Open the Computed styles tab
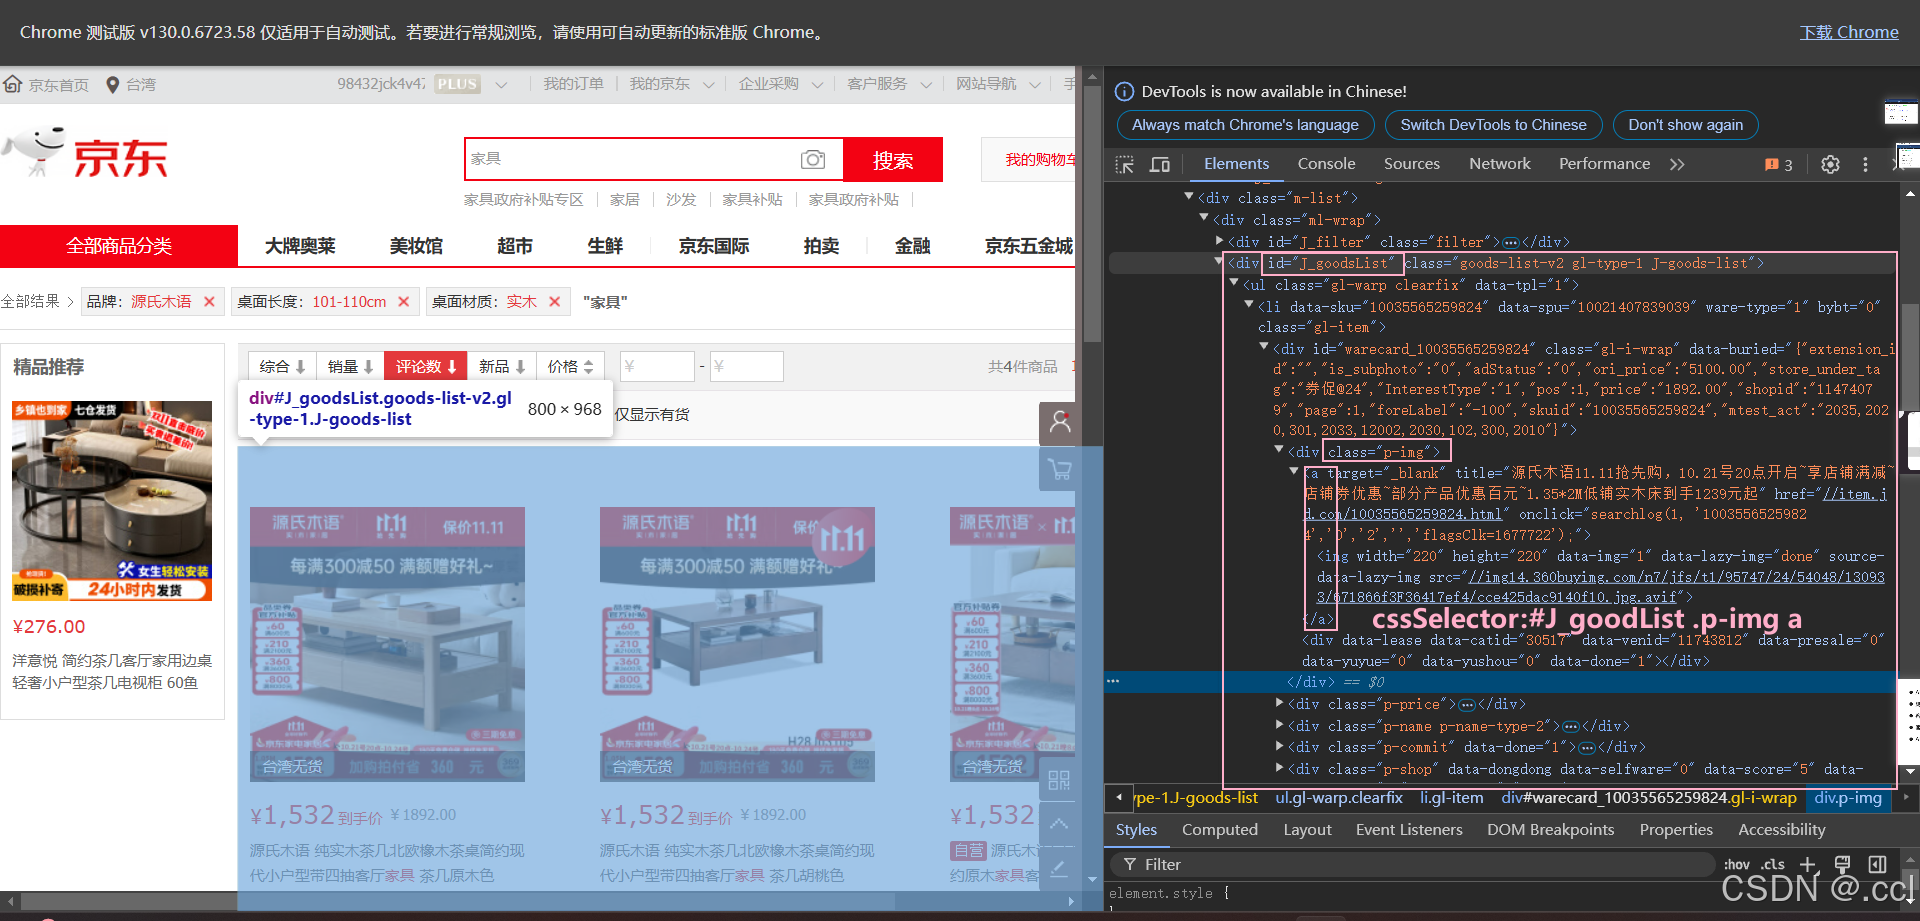The image size is (1920, 921). 1219,830
